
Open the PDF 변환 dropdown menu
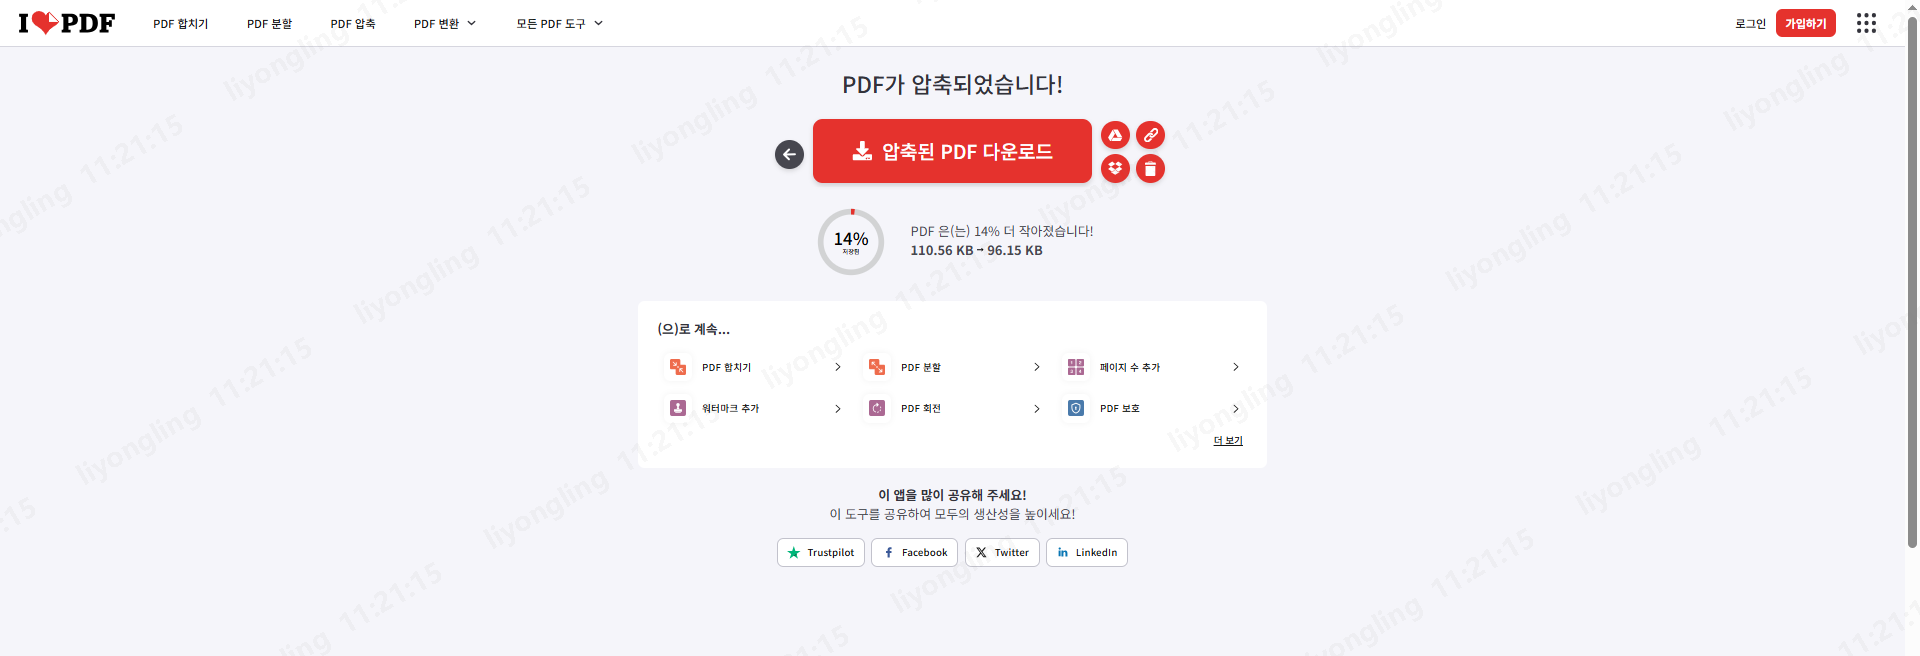pyautogui.click(x=444, y=23)
